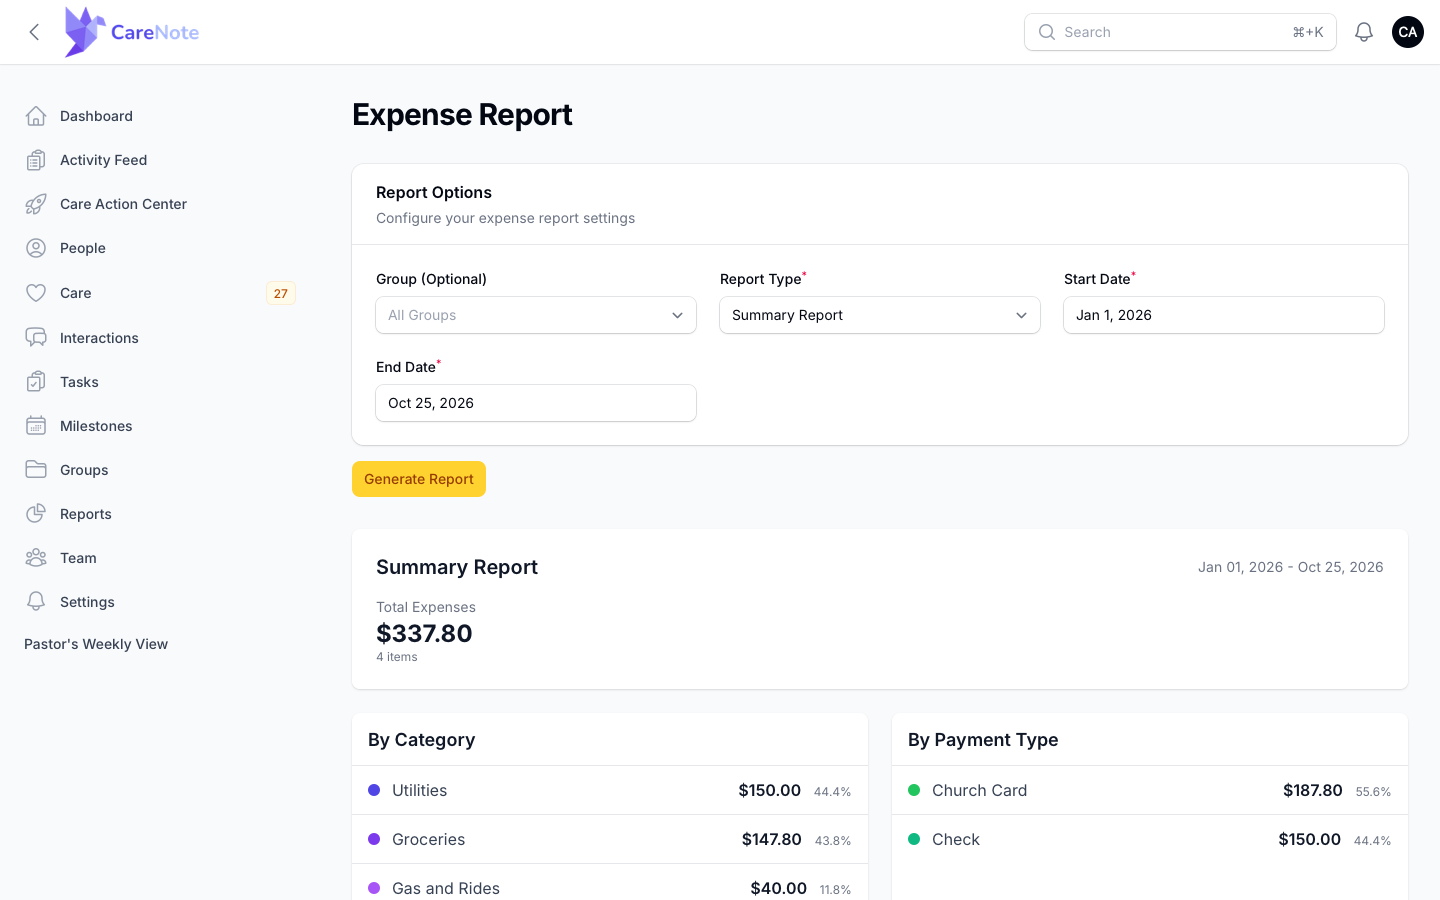Click the Summary Report date range text
Viewport: 1440px width, 900px height.
pyautogui.click(x=1291, y=567)
